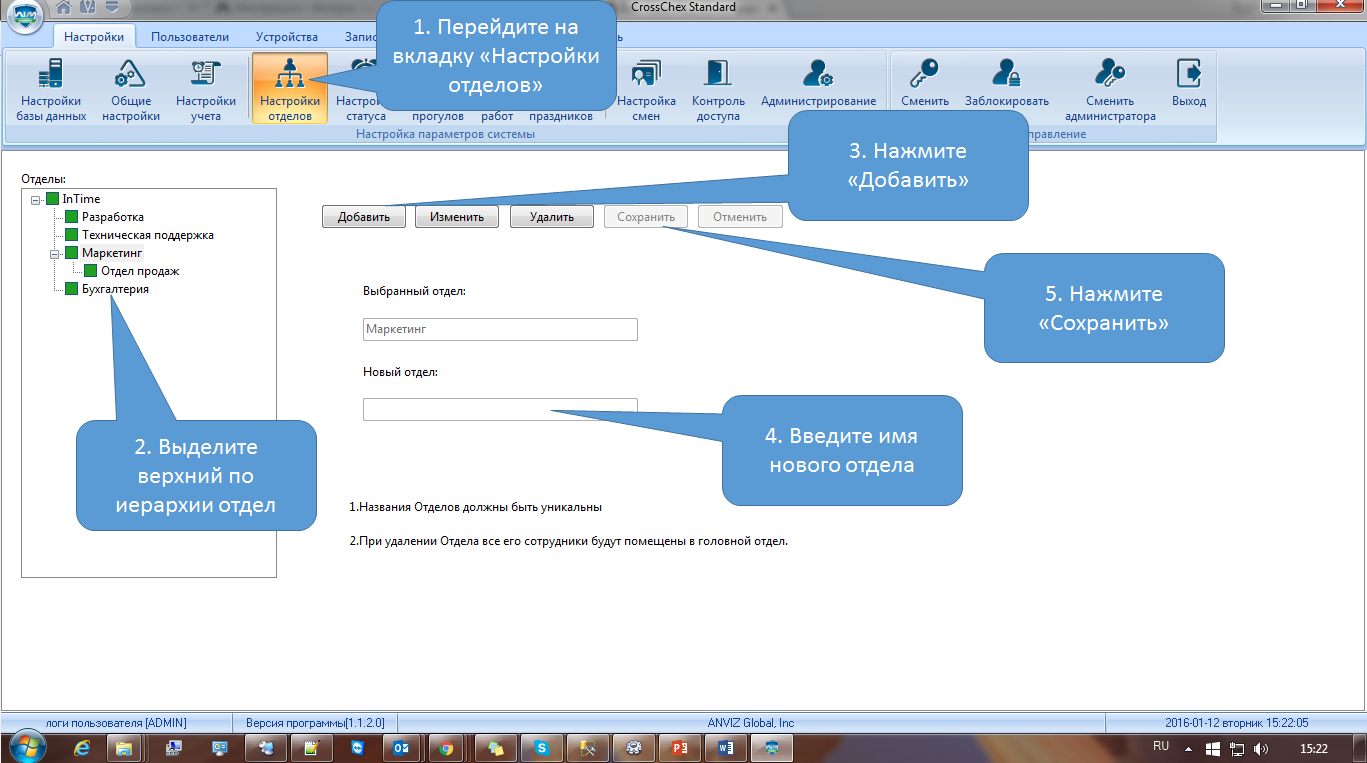Viewport: 1367px width, 763px height.
Task: Select Настройки отделов ribbon button
Action: [x=290, y=89]
